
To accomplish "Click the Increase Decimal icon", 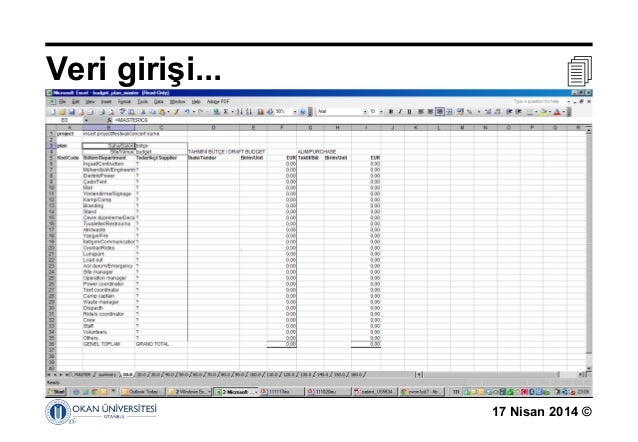I will (488, 112).
